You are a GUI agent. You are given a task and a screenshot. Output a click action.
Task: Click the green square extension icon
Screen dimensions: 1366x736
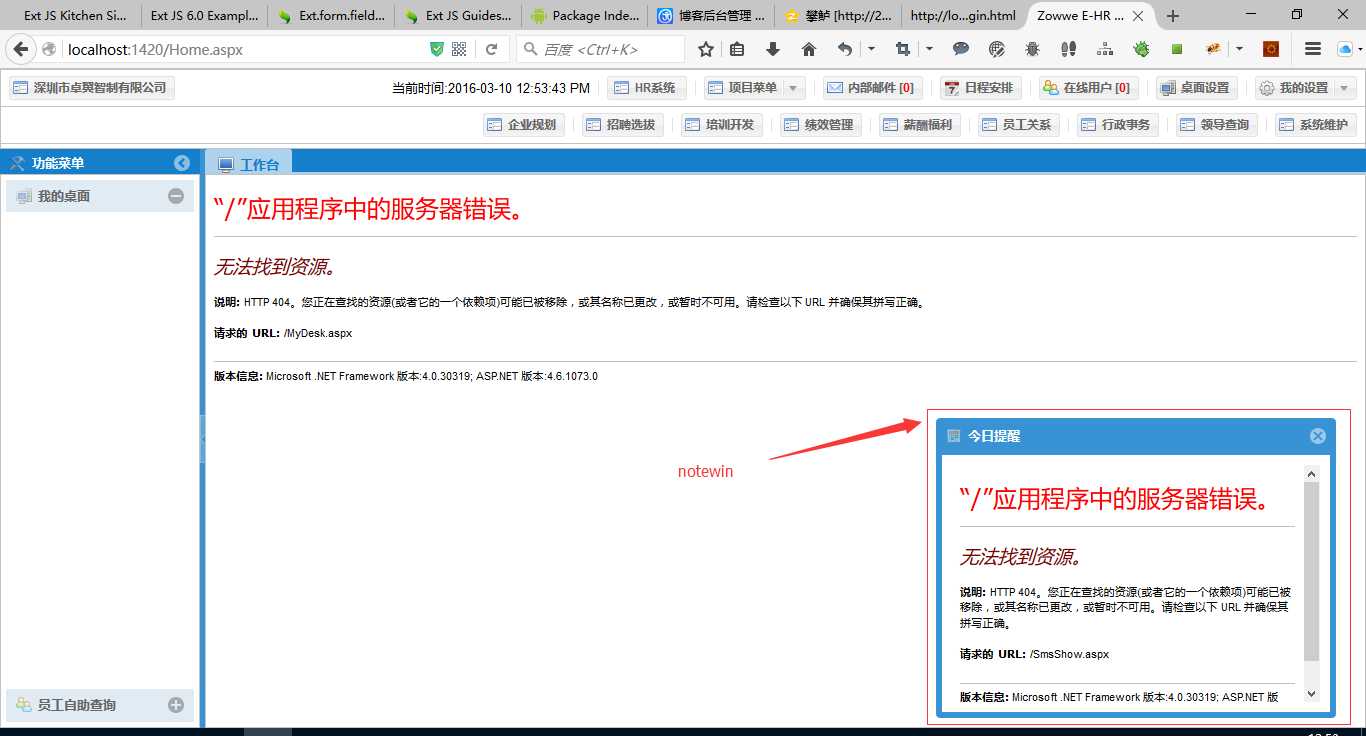[1177, 49]
